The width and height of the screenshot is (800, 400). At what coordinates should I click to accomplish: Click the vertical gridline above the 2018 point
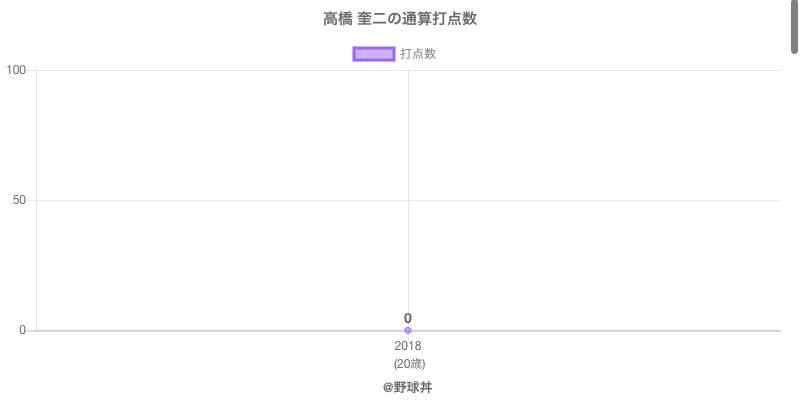click(408, 150)
